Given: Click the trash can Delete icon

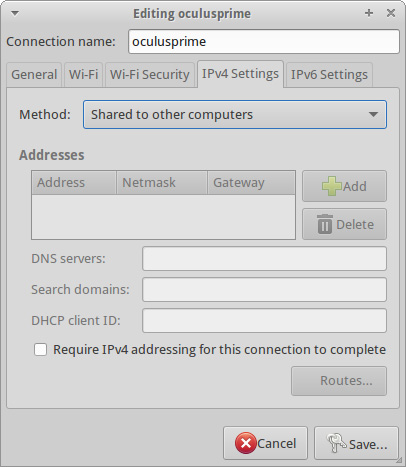Looking at the screenshot, I should click(x=325, y=224).
